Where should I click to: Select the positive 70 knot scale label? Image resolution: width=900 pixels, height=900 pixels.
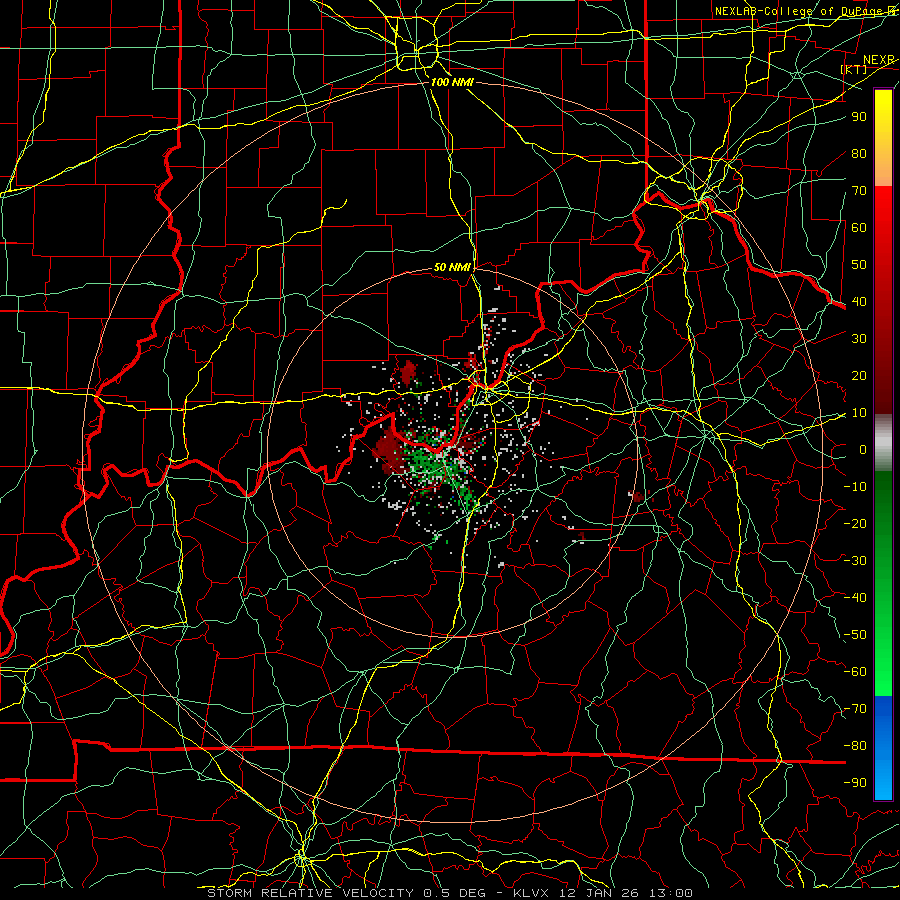tap(859, 191)
